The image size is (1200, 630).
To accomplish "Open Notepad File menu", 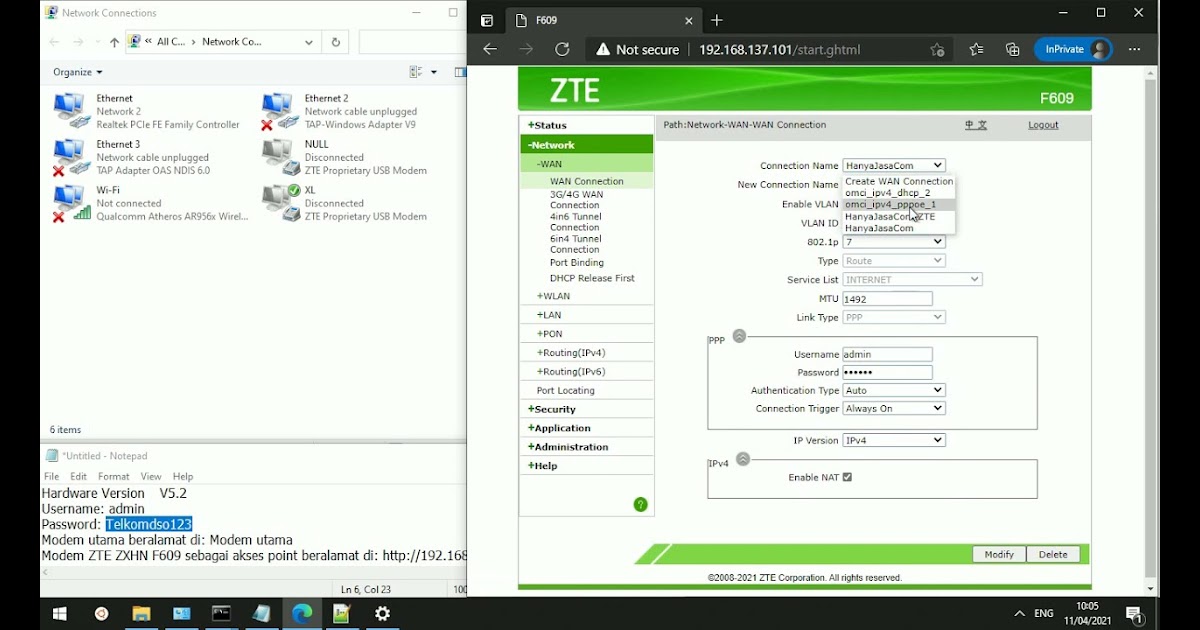I will point(52,477).
